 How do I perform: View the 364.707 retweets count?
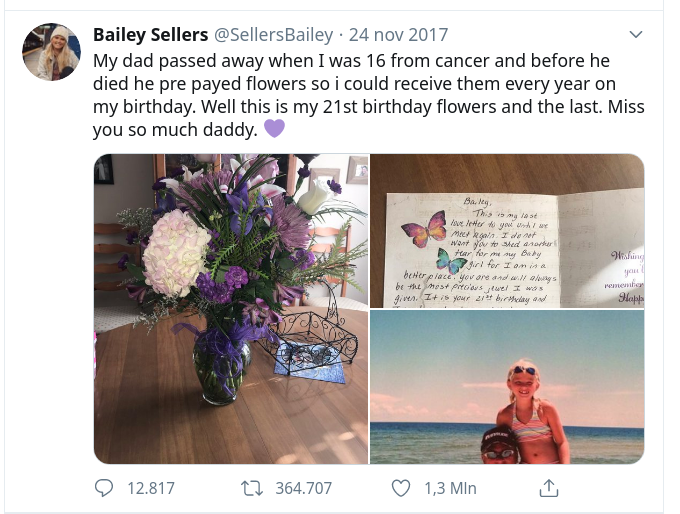click(x=303, y=488)
